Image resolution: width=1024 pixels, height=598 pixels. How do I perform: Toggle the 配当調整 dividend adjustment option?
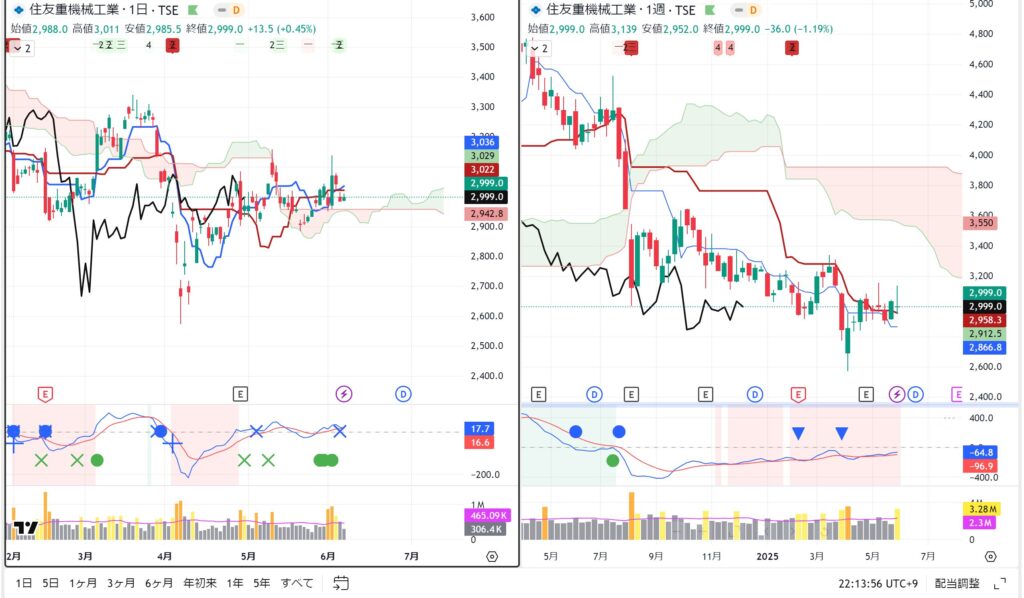[x=957, y=584]
